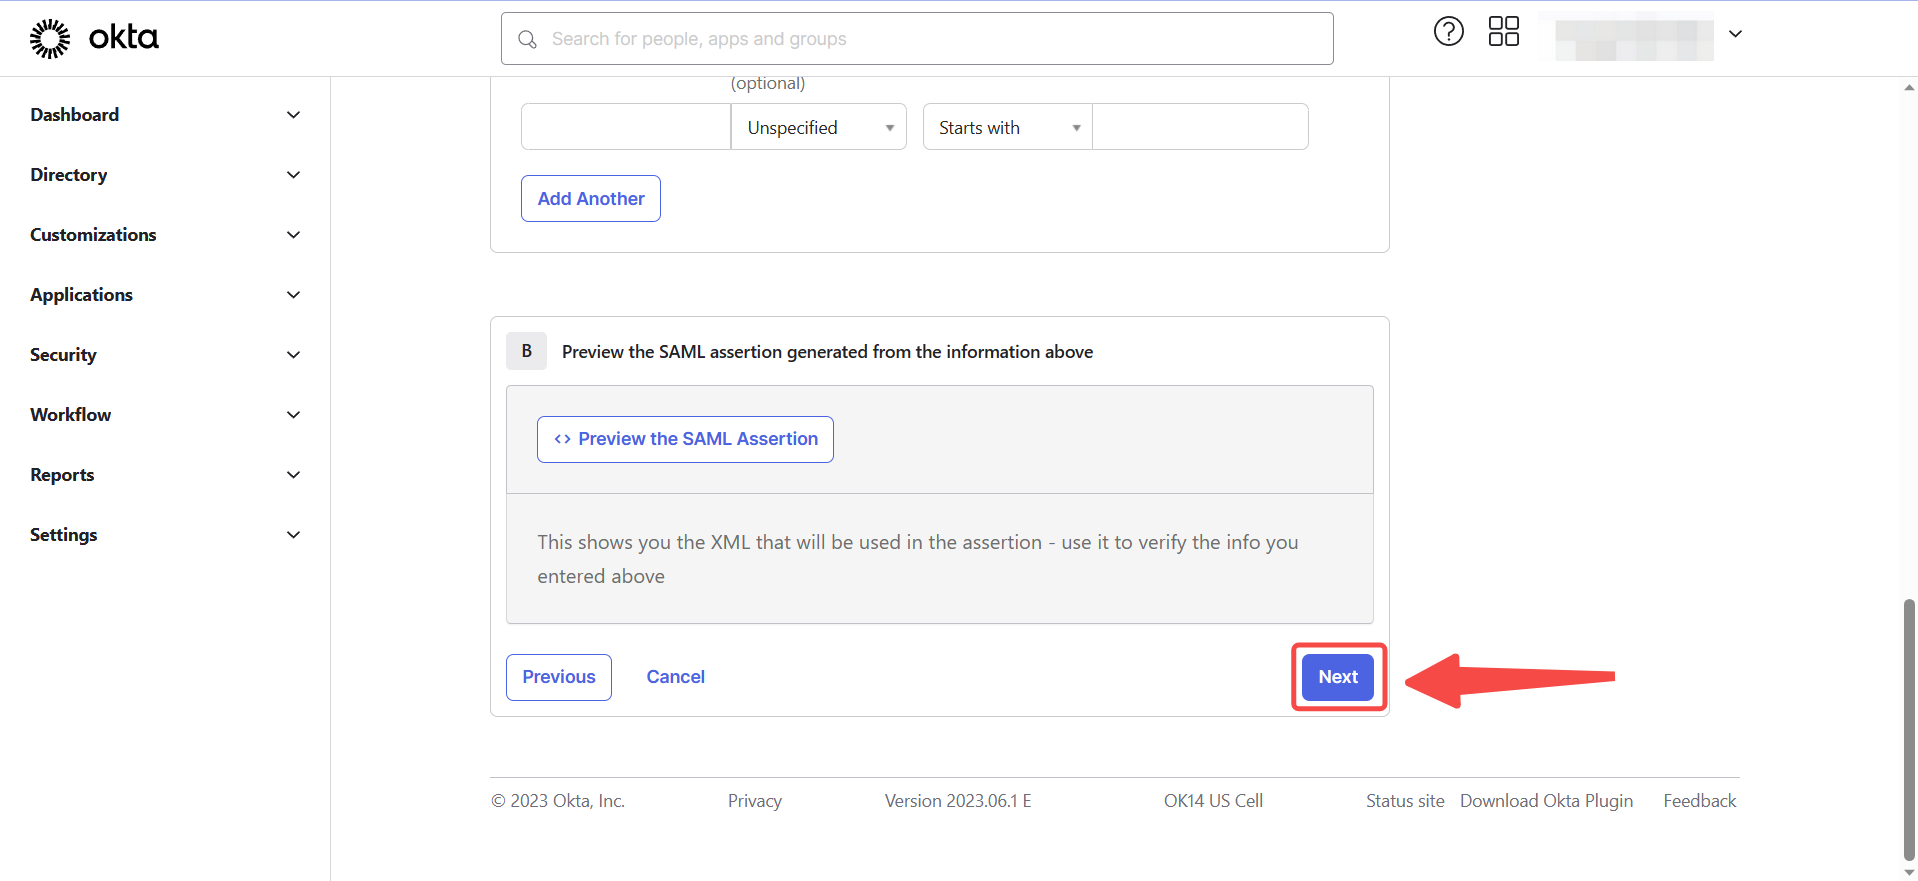Expand the Security menu

pyautogui.click(x=165, y=355)
